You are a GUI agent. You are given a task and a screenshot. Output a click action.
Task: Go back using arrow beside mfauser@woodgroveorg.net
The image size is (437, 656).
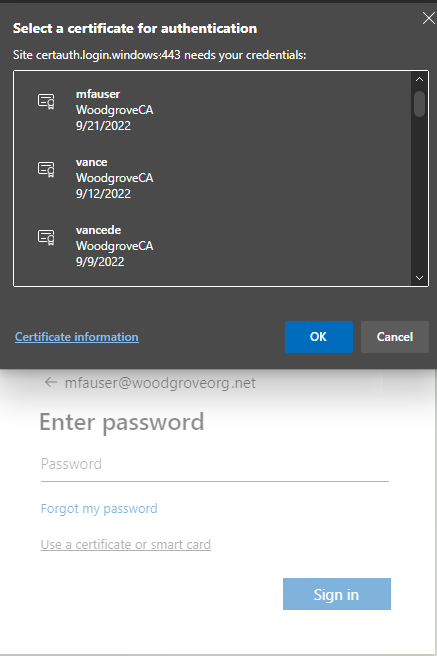(51, 382)
